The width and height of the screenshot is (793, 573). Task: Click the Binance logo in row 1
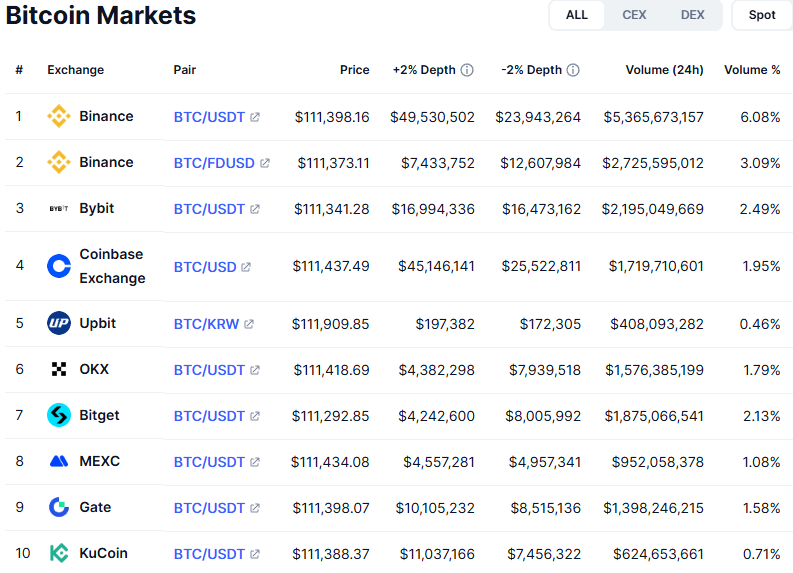59,116
